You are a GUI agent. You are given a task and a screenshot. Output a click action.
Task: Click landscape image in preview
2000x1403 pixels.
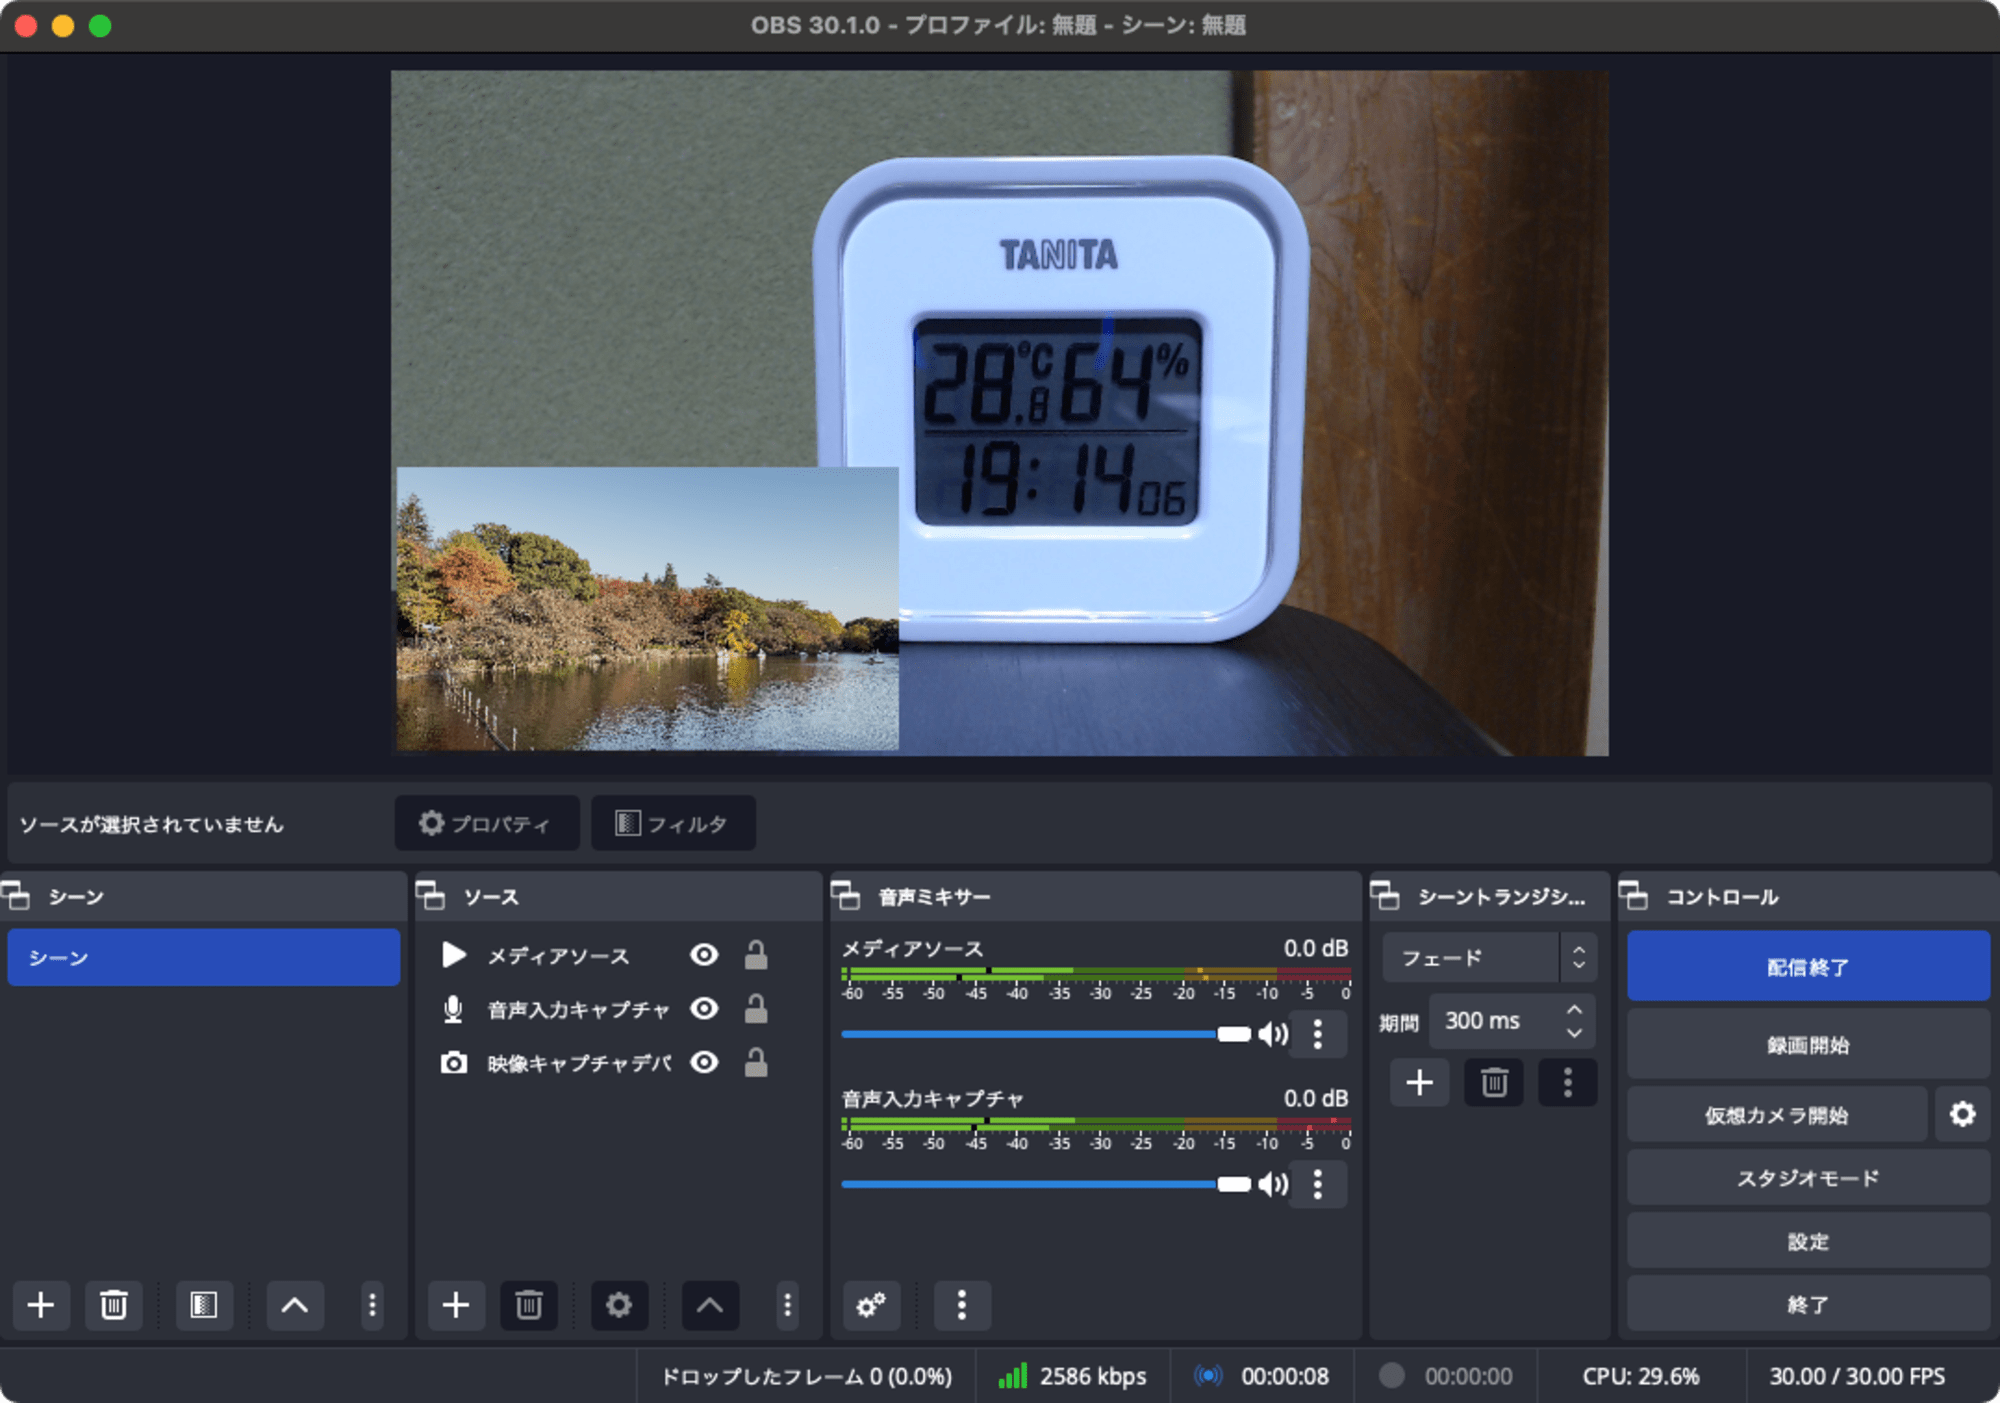click(x=648, y=608)
